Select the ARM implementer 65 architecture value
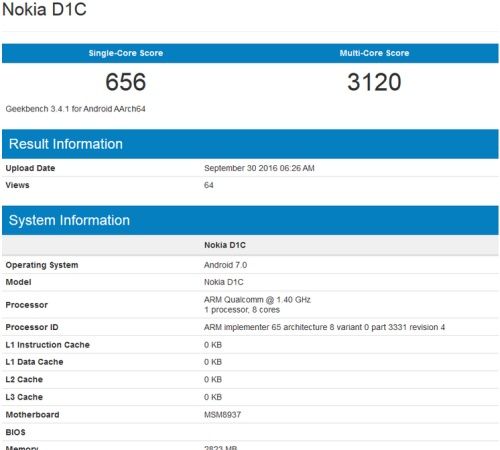 click(x=324, y=327)
